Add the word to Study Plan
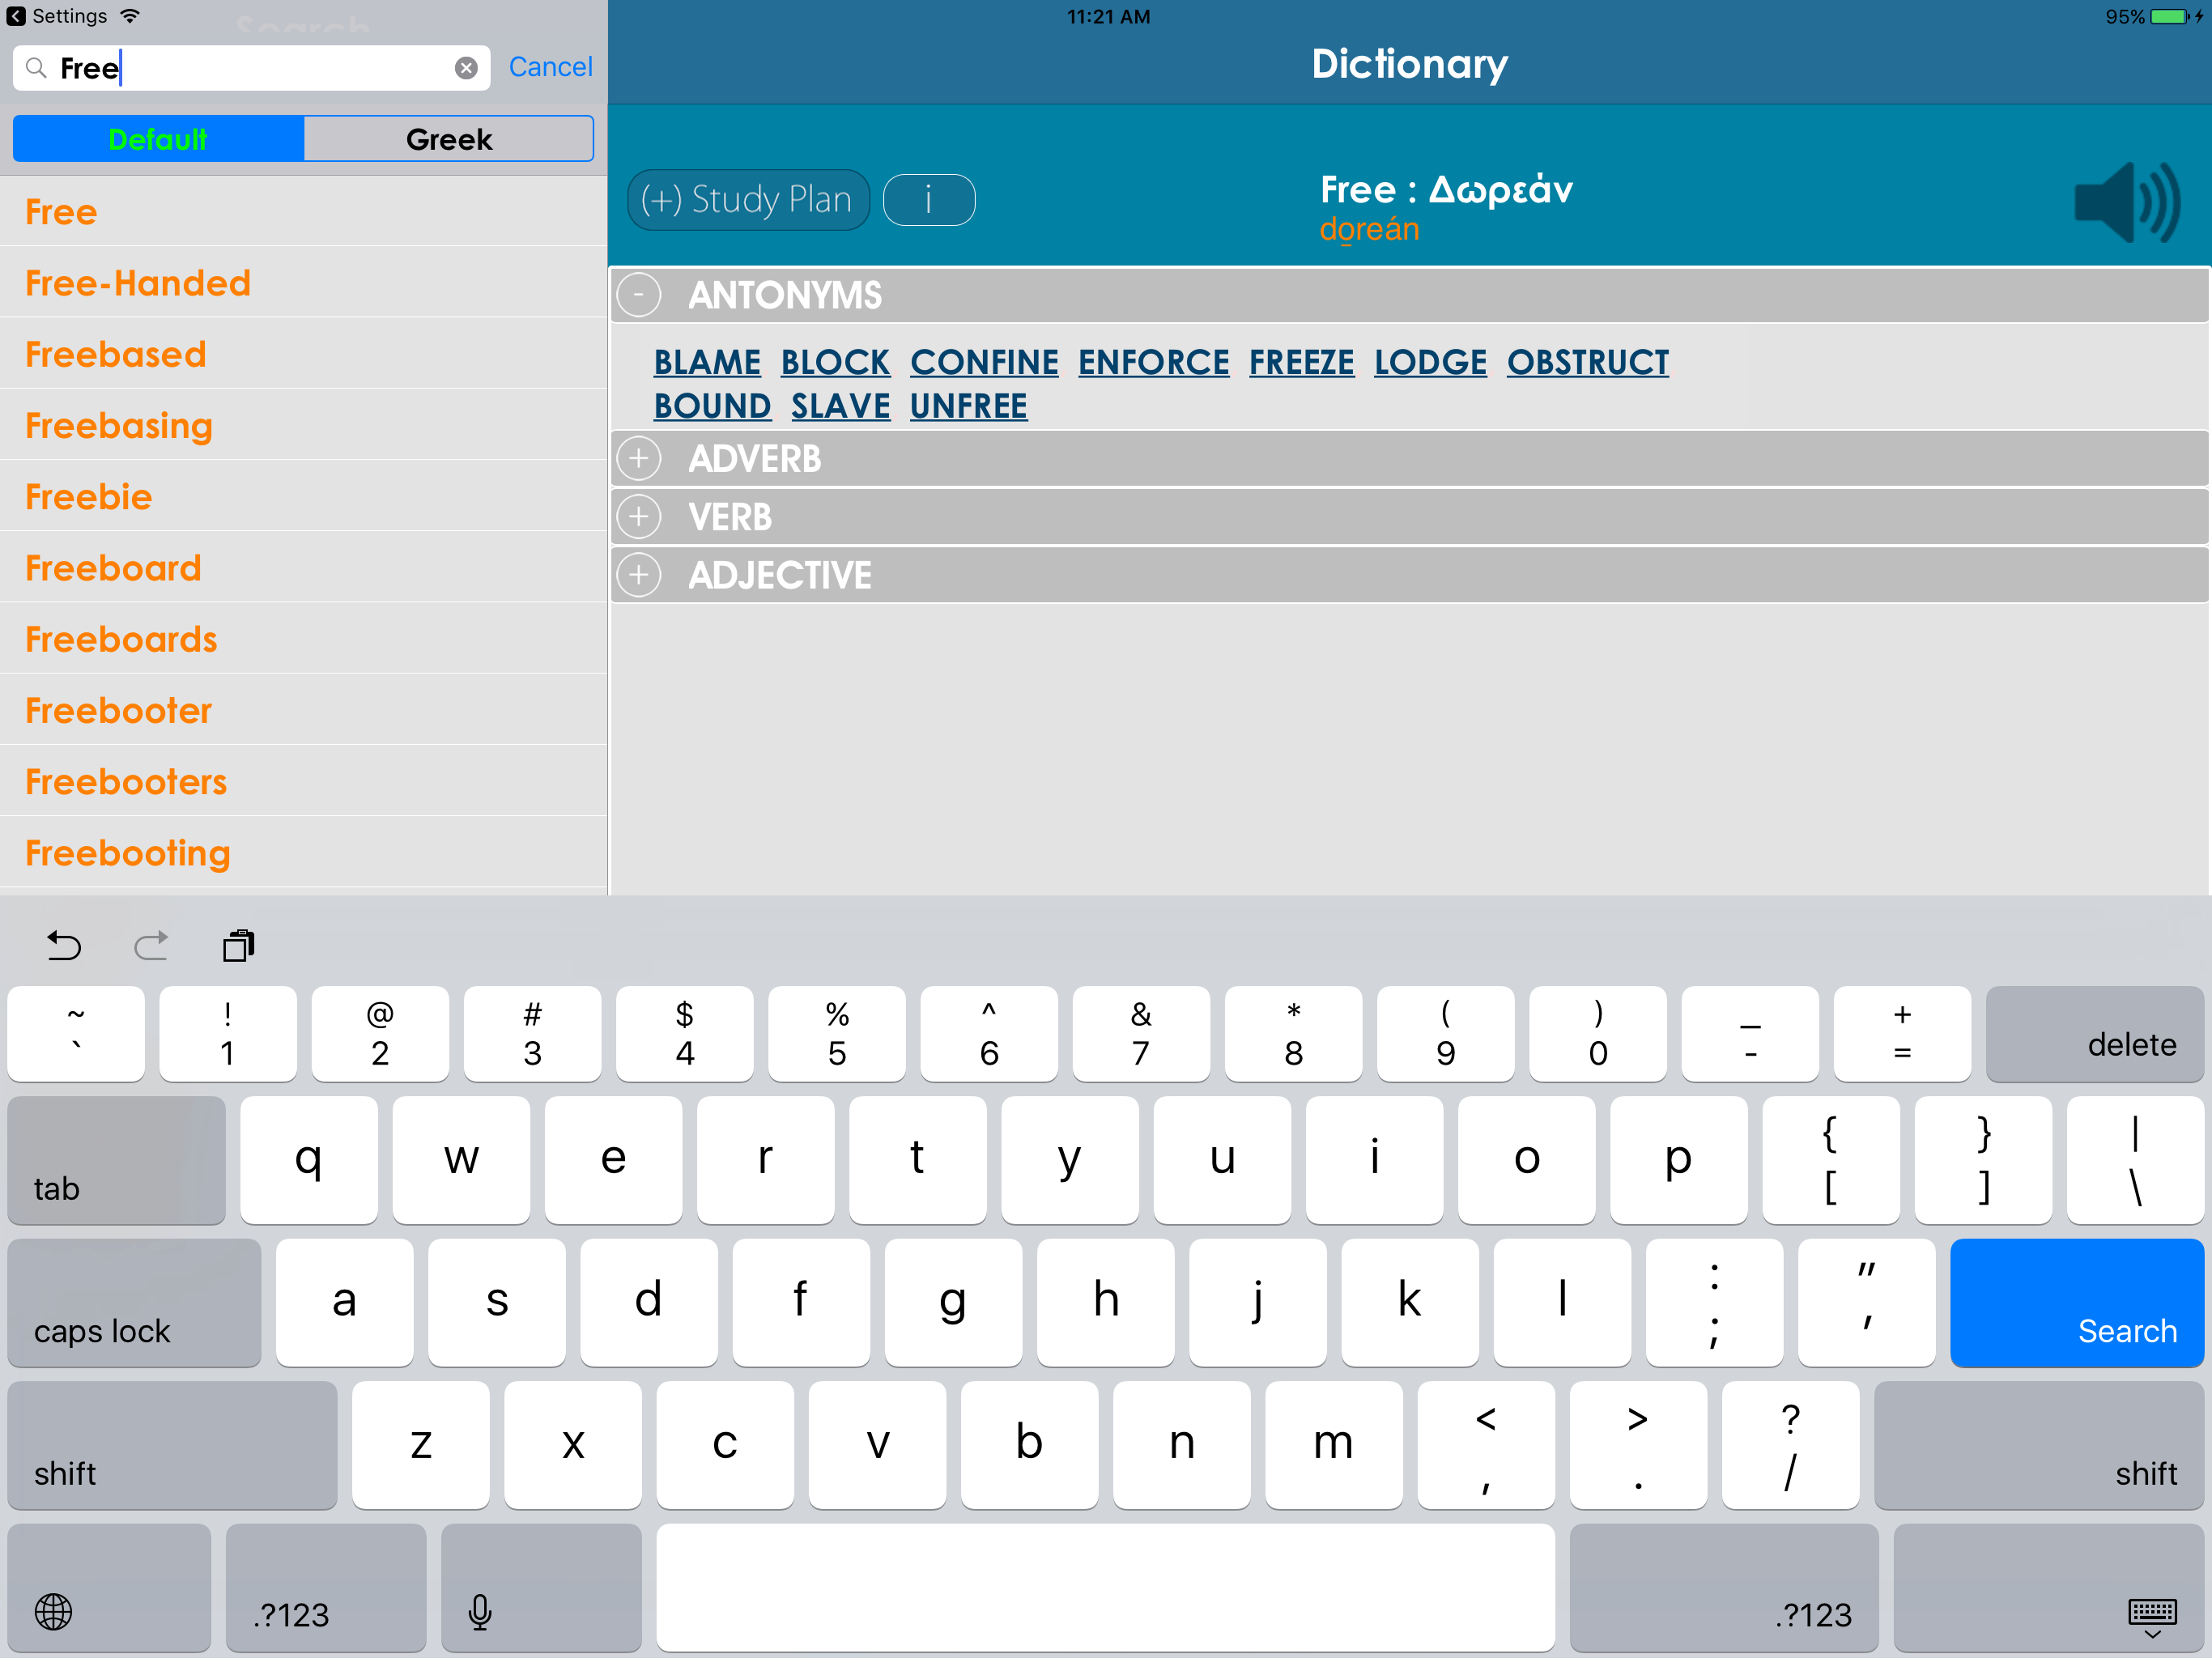 pyautogui.click(x=747, y=200)
